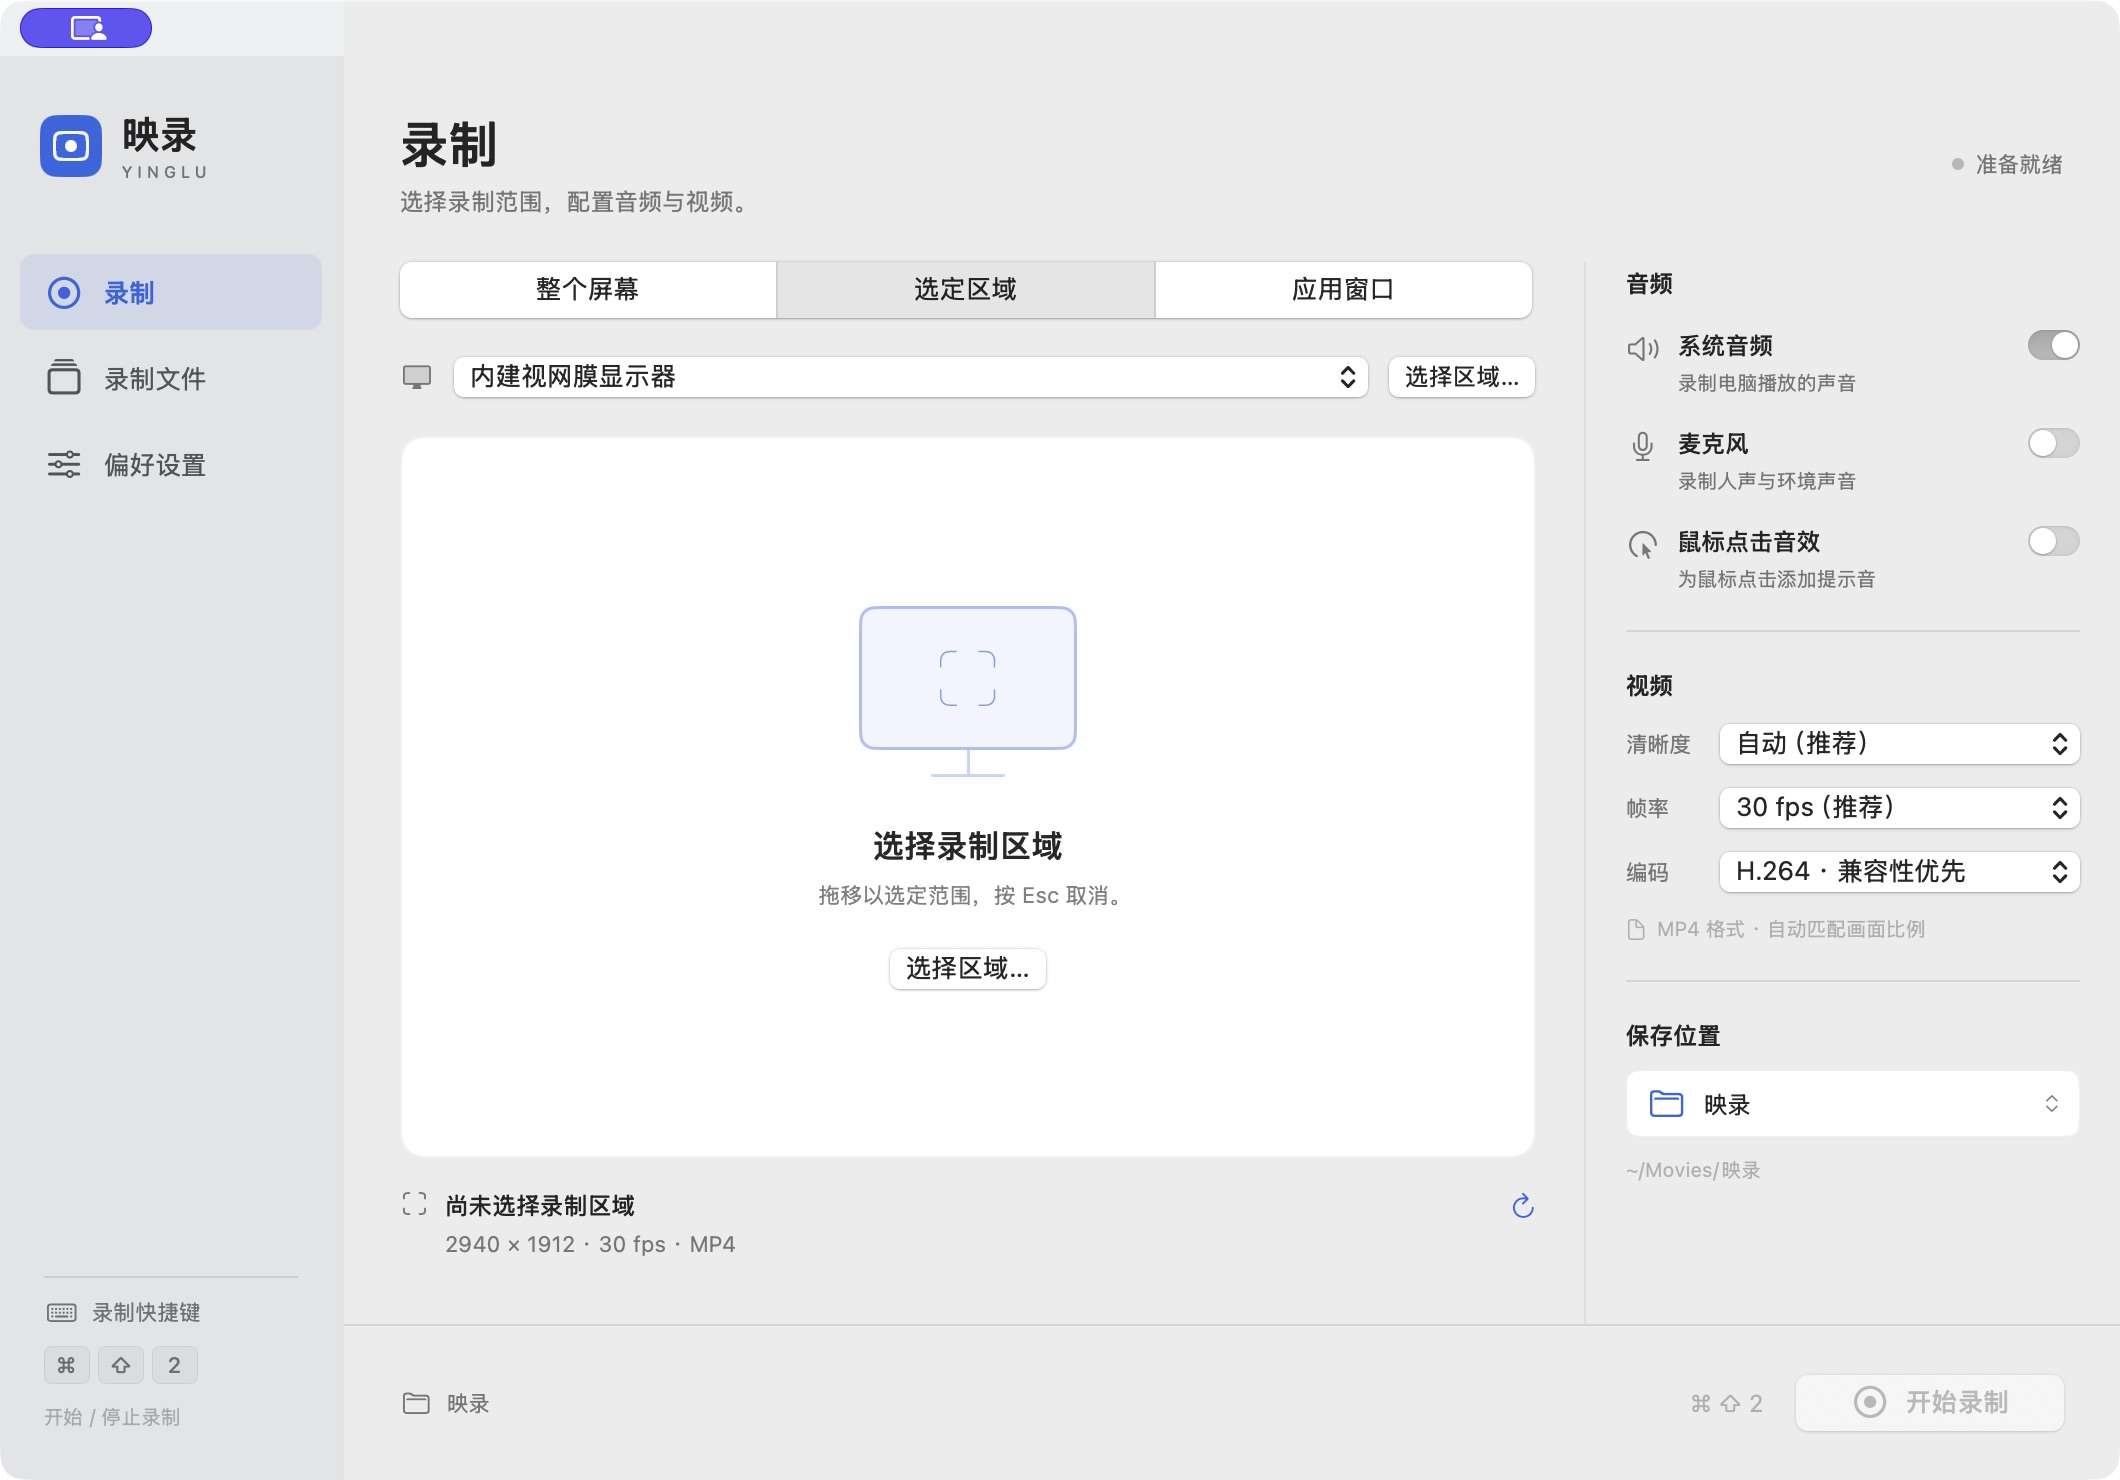Click the cursor click icon for 鼠标点击音效
The image size is (2120, 1480).
point(1643,544)
